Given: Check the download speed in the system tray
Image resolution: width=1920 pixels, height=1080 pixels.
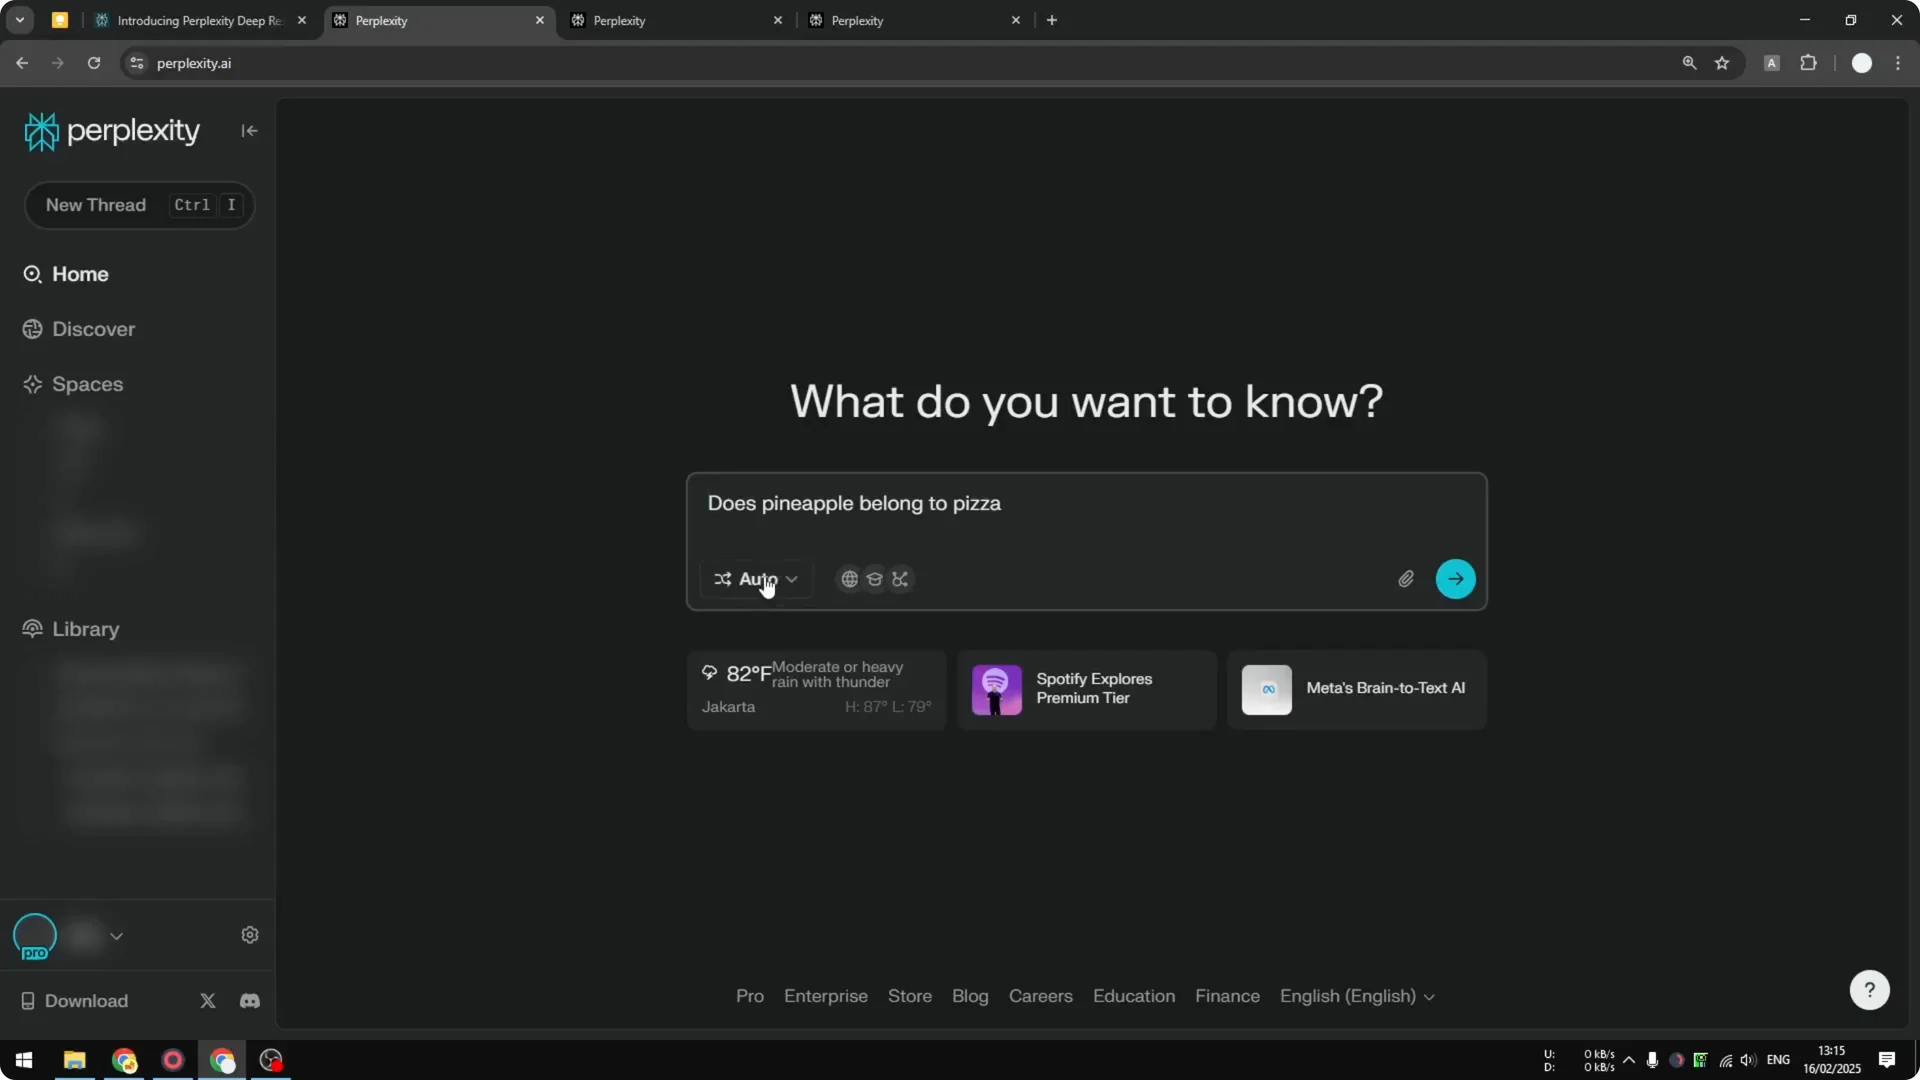Looking at the screenshot, I should (1597, 1066).
